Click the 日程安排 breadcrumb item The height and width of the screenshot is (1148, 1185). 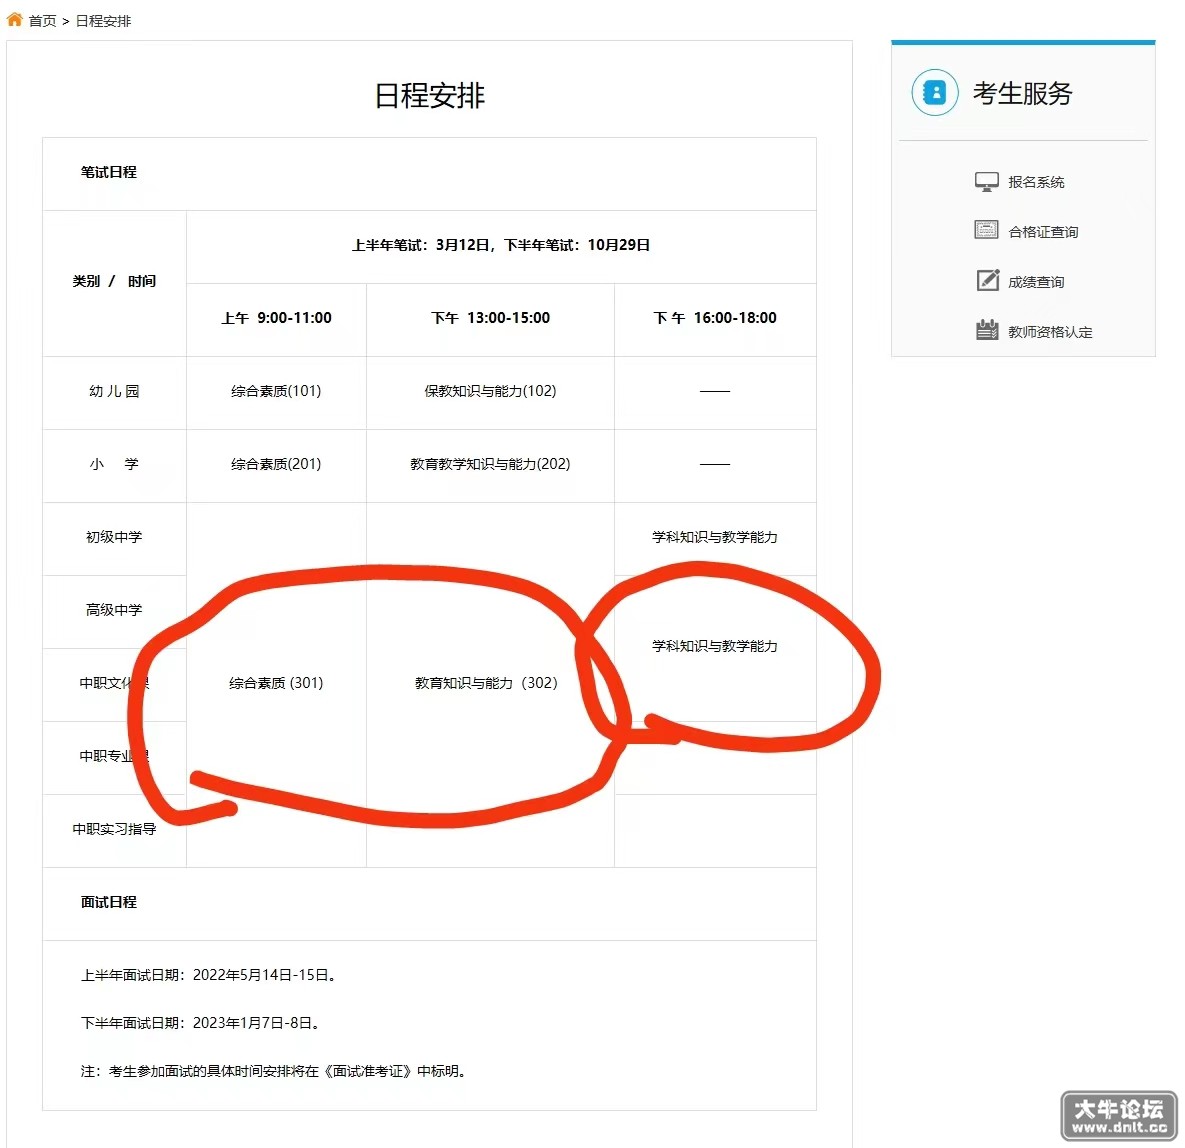tap(104, 21)
